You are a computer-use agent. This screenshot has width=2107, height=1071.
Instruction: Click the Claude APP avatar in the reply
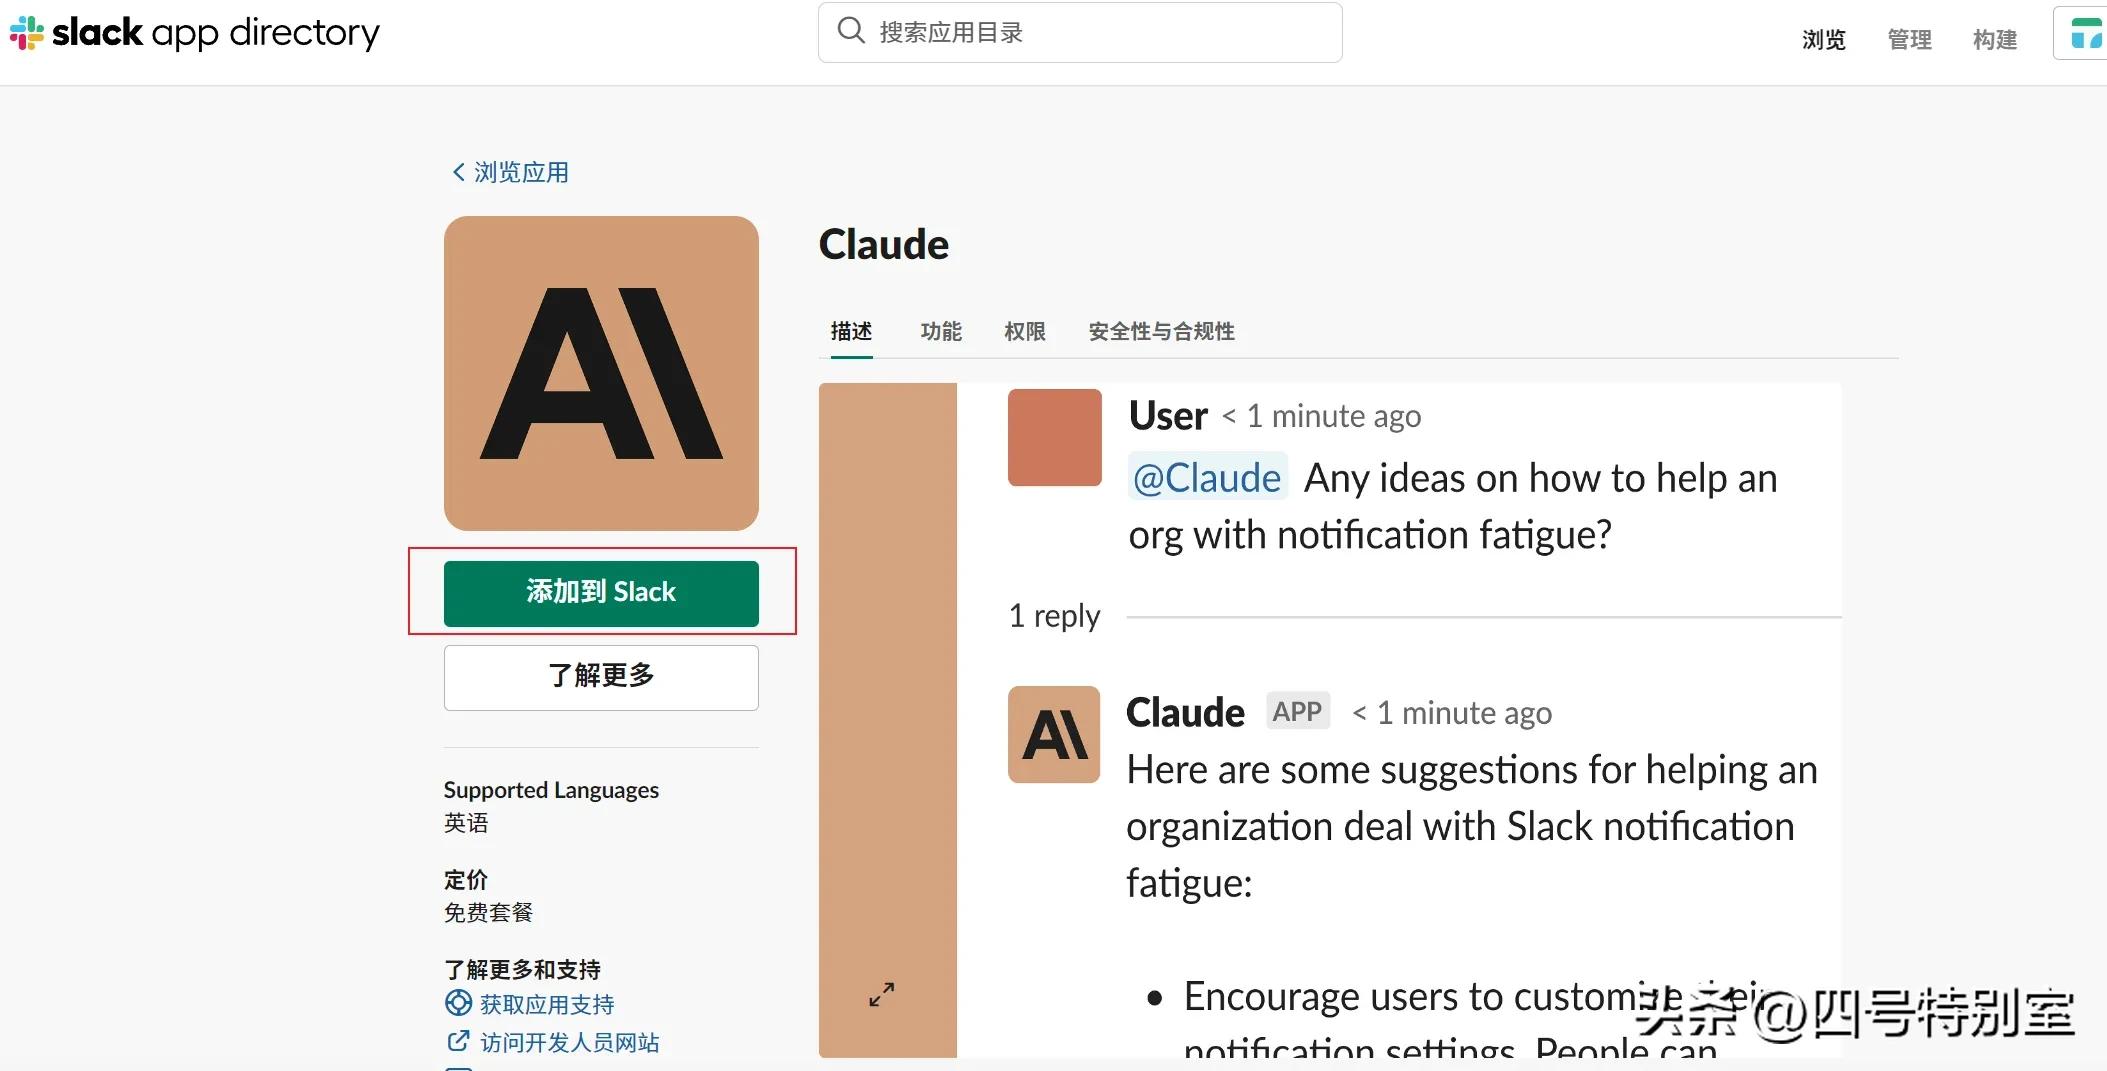[x=1053, y=735]
